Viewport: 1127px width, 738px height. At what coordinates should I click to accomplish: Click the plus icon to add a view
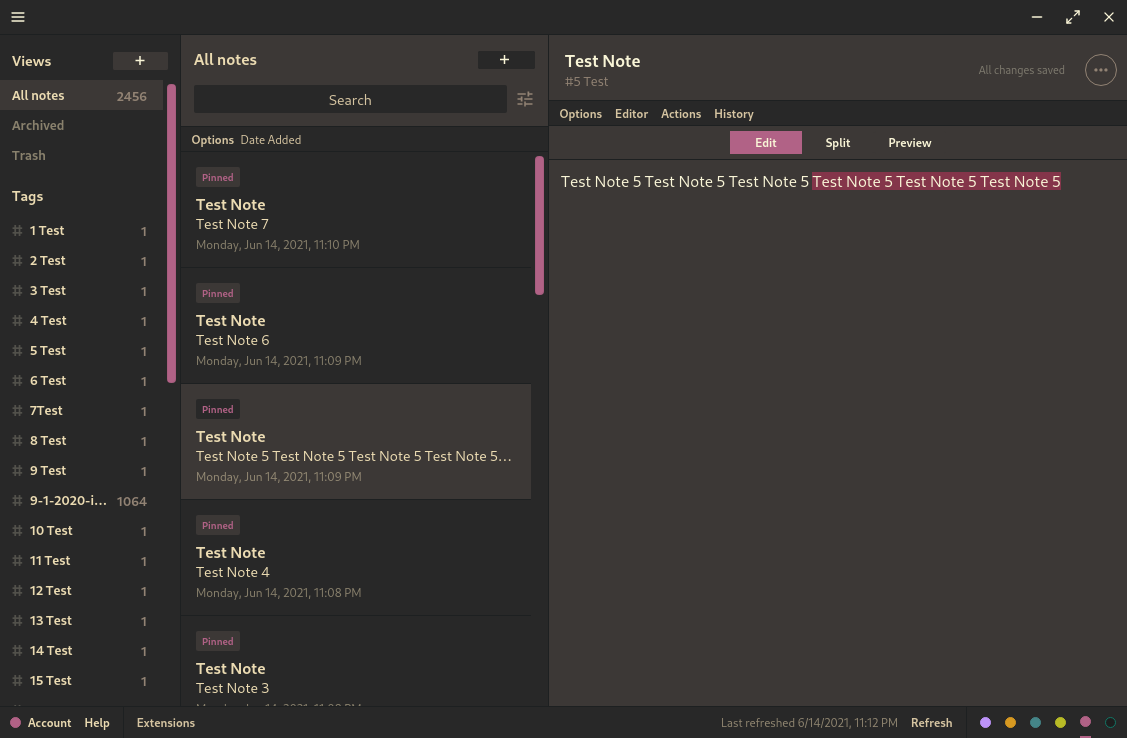[140, 61]
